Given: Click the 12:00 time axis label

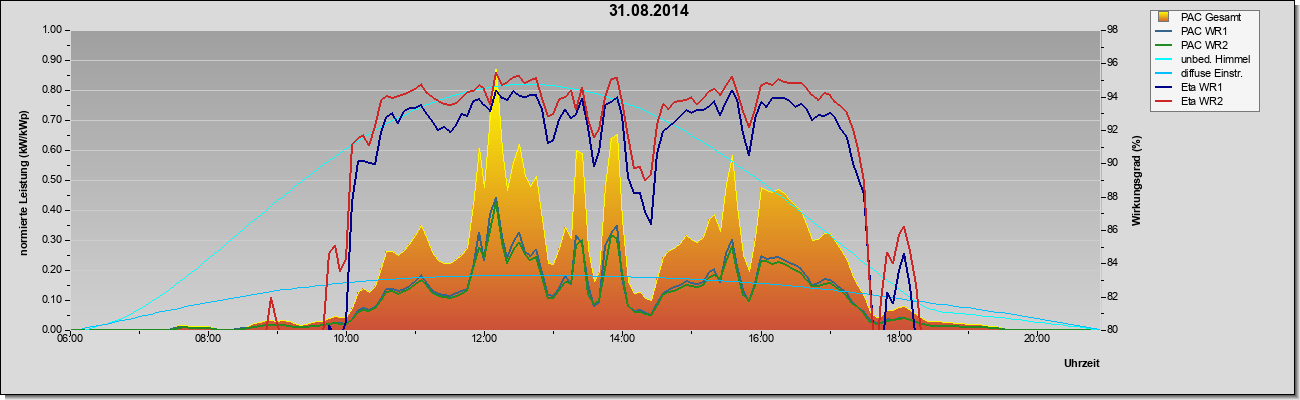Looking at the screenshot, I should click(484, 338).
